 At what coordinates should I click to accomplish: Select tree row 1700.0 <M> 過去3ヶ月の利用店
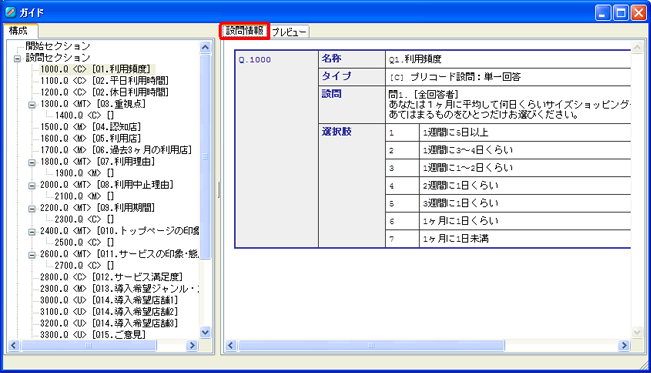[116, 150]
